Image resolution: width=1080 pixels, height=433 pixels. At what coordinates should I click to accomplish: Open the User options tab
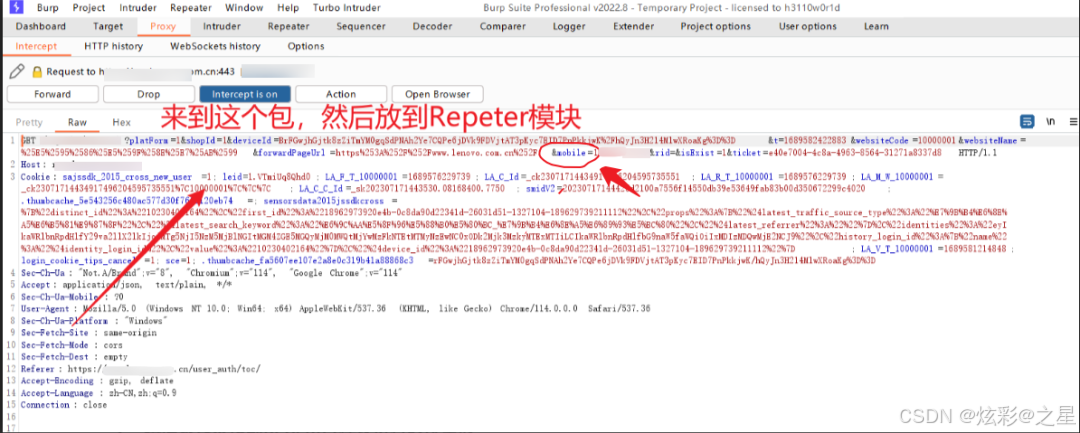[807, 26]
